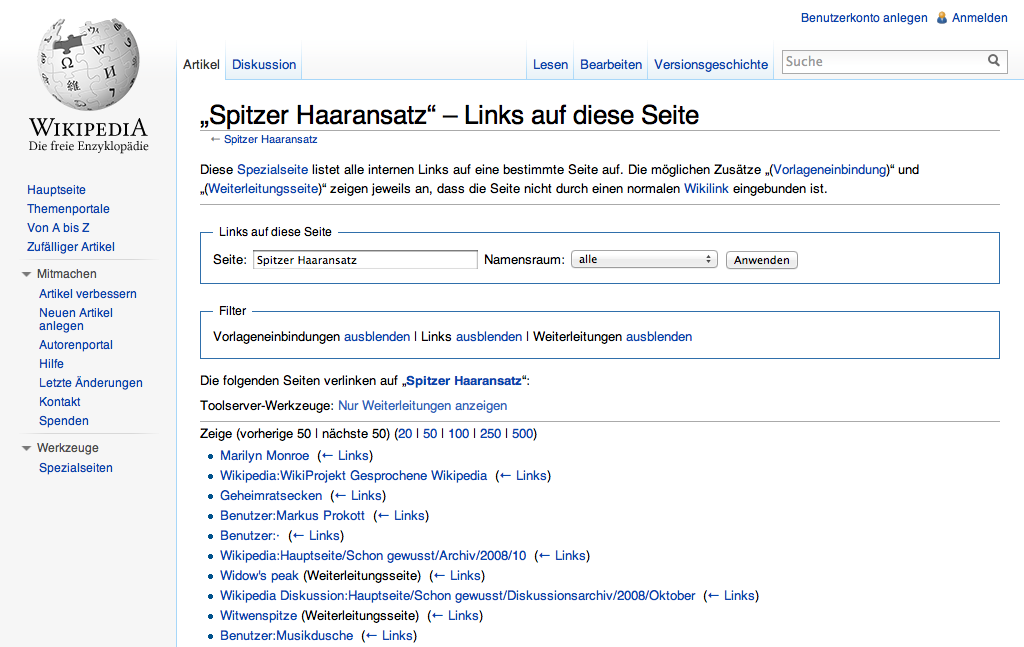
Task: Open Letzte Änderungen
Action: [91, 383]
